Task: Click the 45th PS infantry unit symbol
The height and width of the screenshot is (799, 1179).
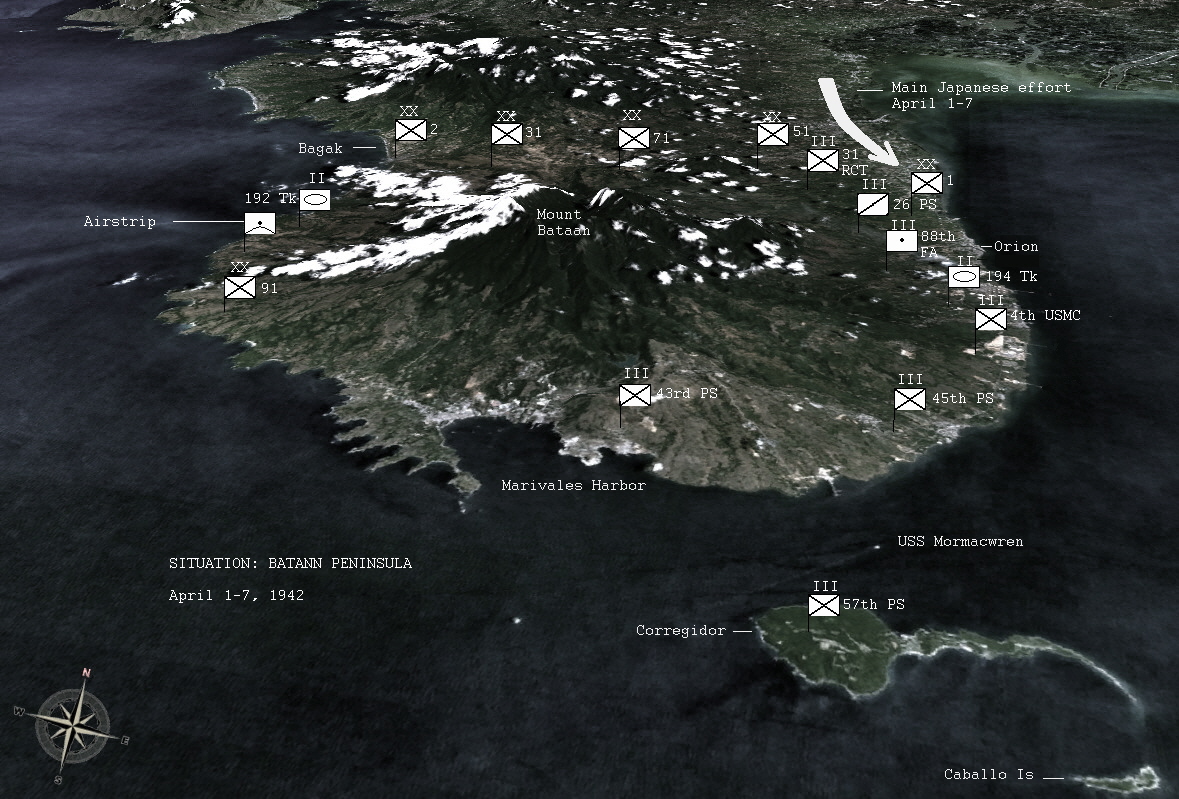Action: 910,399
